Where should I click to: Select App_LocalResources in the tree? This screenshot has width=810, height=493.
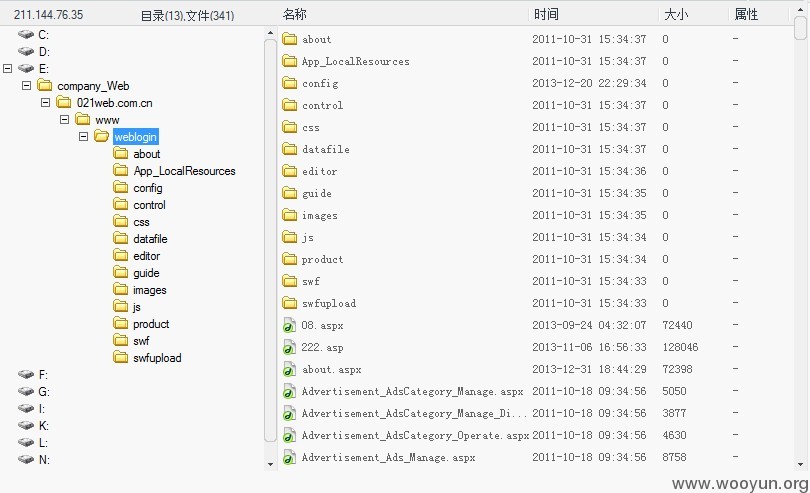coord(184,171)
